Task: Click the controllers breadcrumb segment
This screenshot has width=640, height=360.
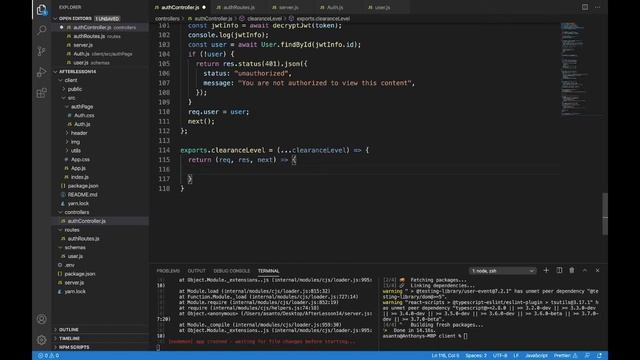Action: [167, 18]
